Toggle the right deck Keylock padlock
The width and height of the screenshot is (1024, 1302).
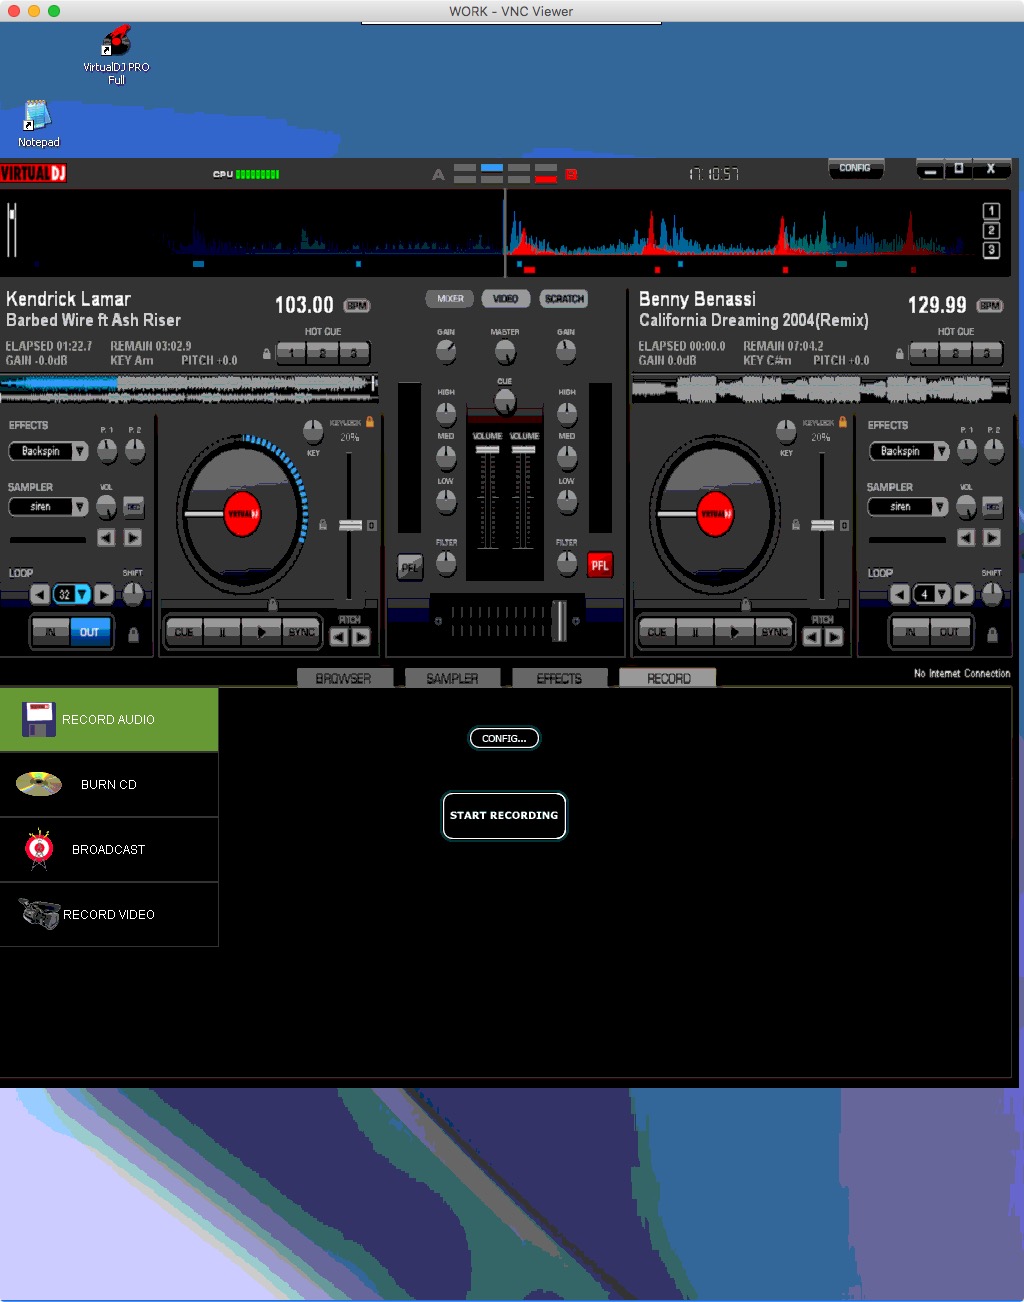click(x=843, y=422)
